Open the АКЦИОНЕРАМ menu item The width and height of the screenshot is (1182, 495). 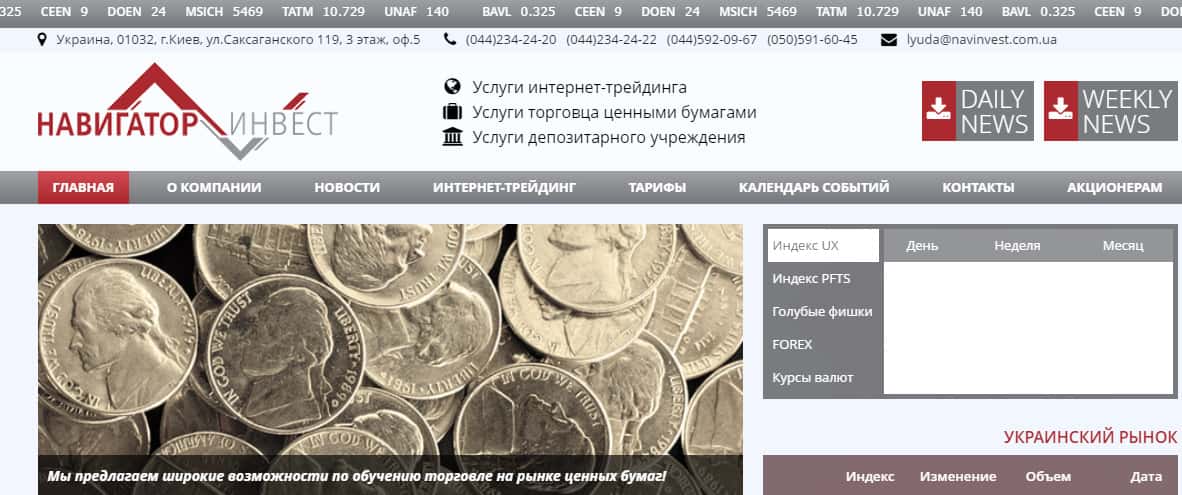(1115, 188)
